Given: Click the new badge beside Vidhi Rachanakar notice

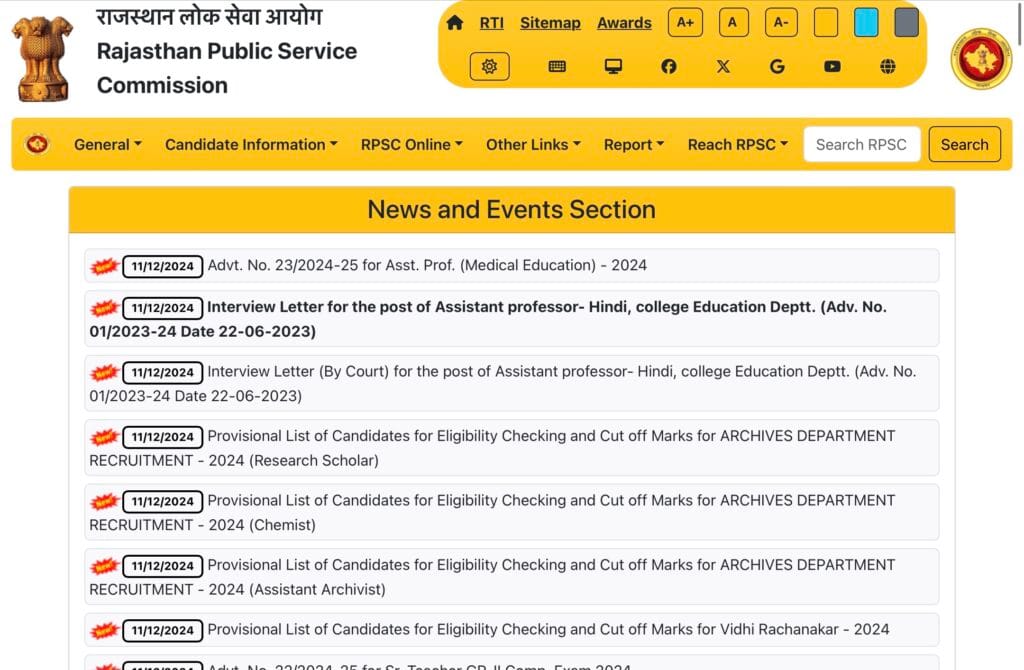Looking at the screenshot, I should [104, 631].
